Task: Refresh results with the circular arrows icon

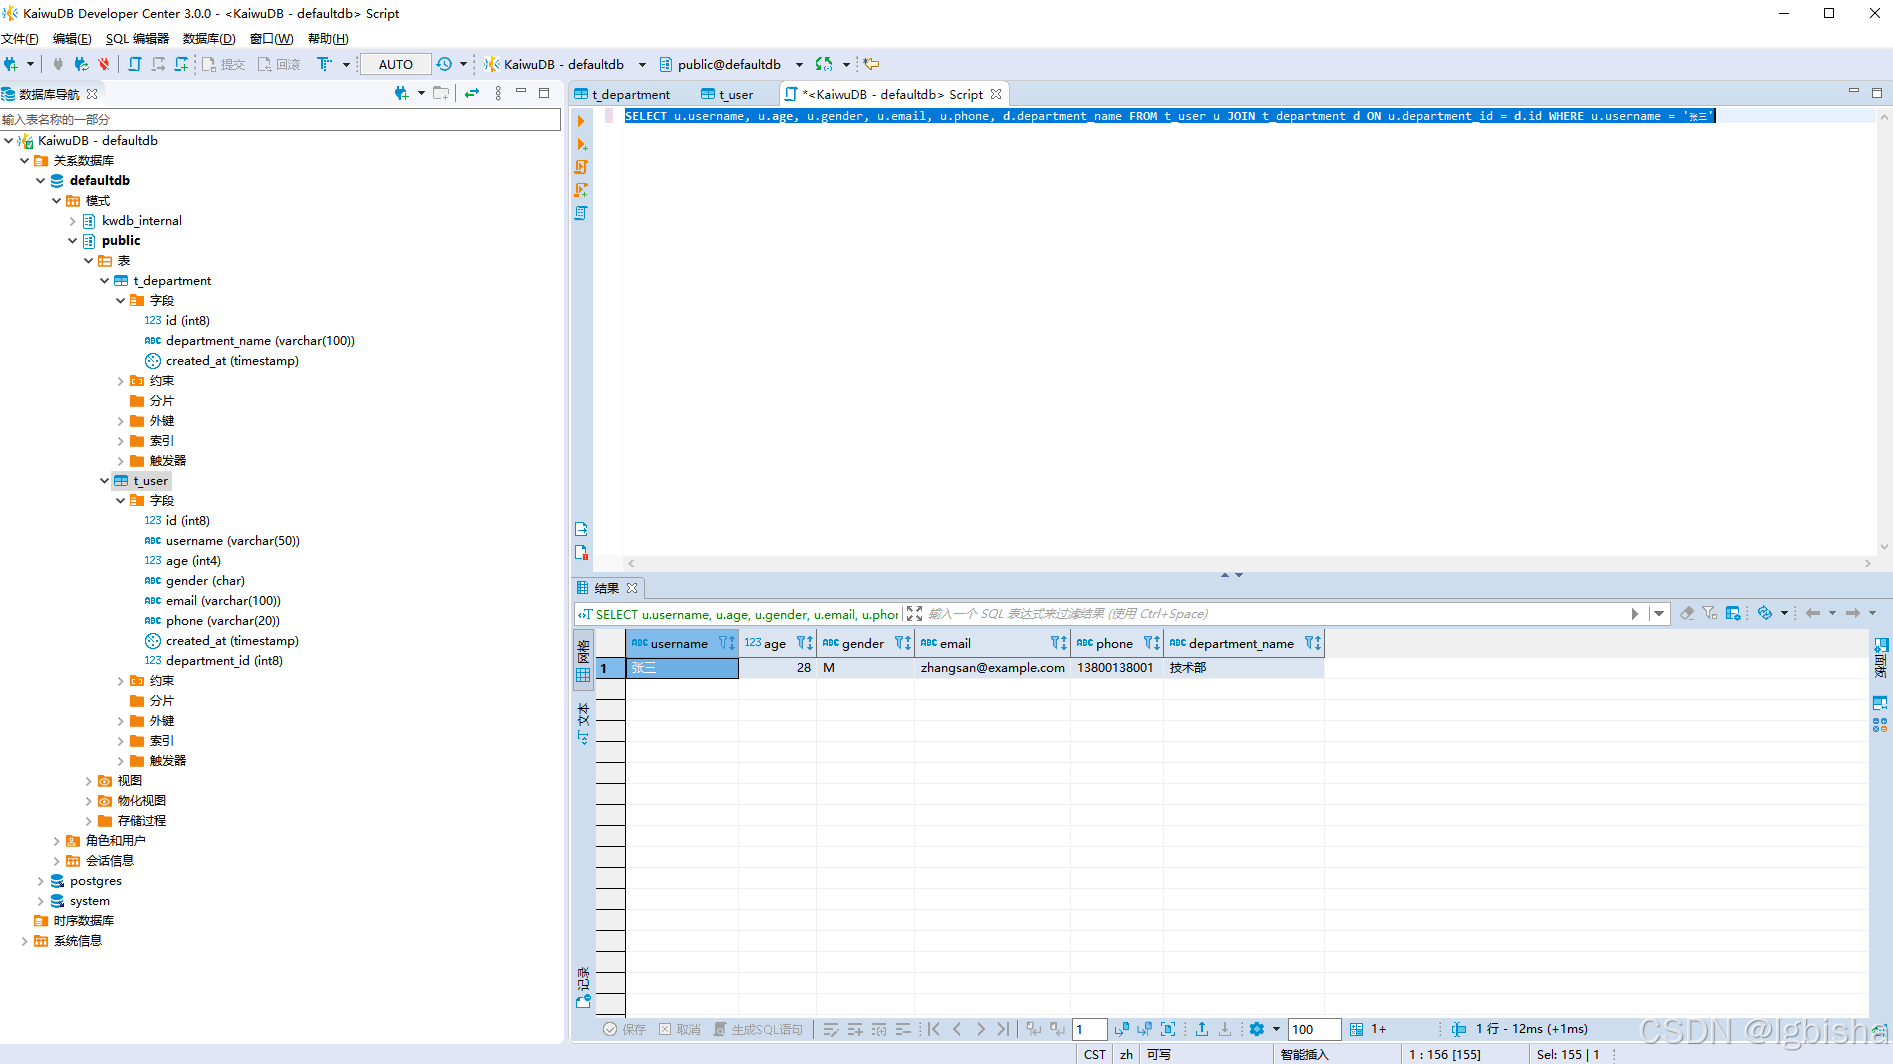Action: click(x=1765, y=613)
